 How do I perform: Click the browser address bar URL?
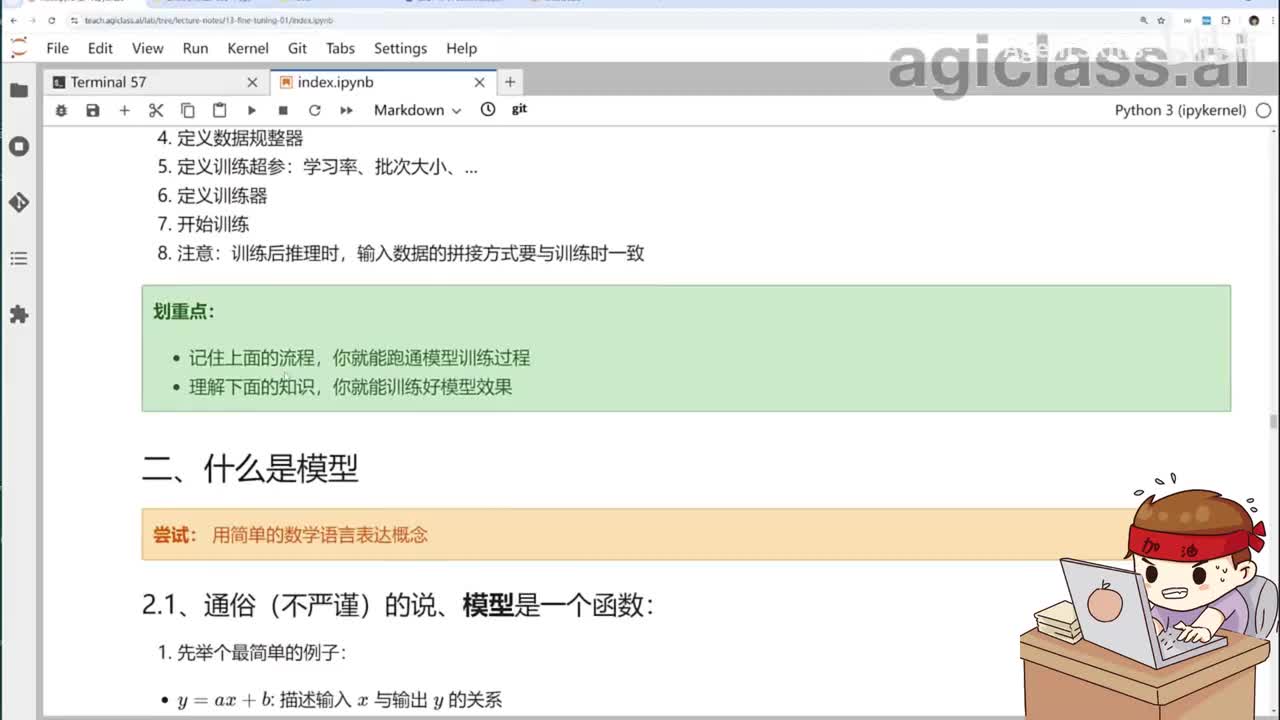coord(209,20)
